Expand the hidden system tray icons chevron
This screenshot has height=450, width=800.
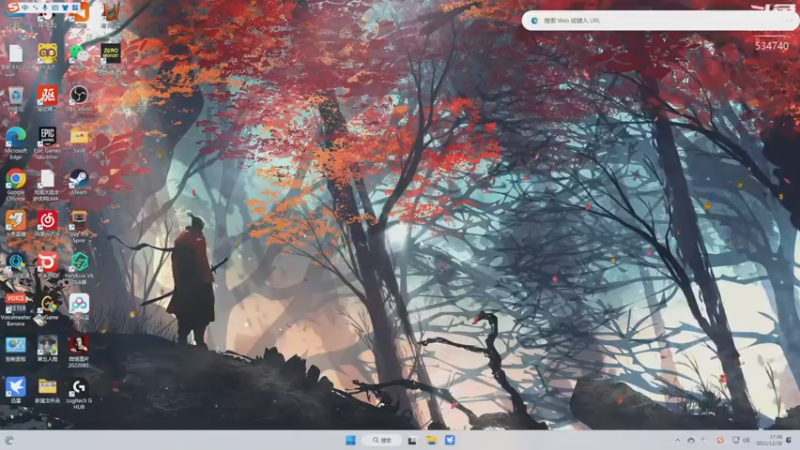click(678, 440)
